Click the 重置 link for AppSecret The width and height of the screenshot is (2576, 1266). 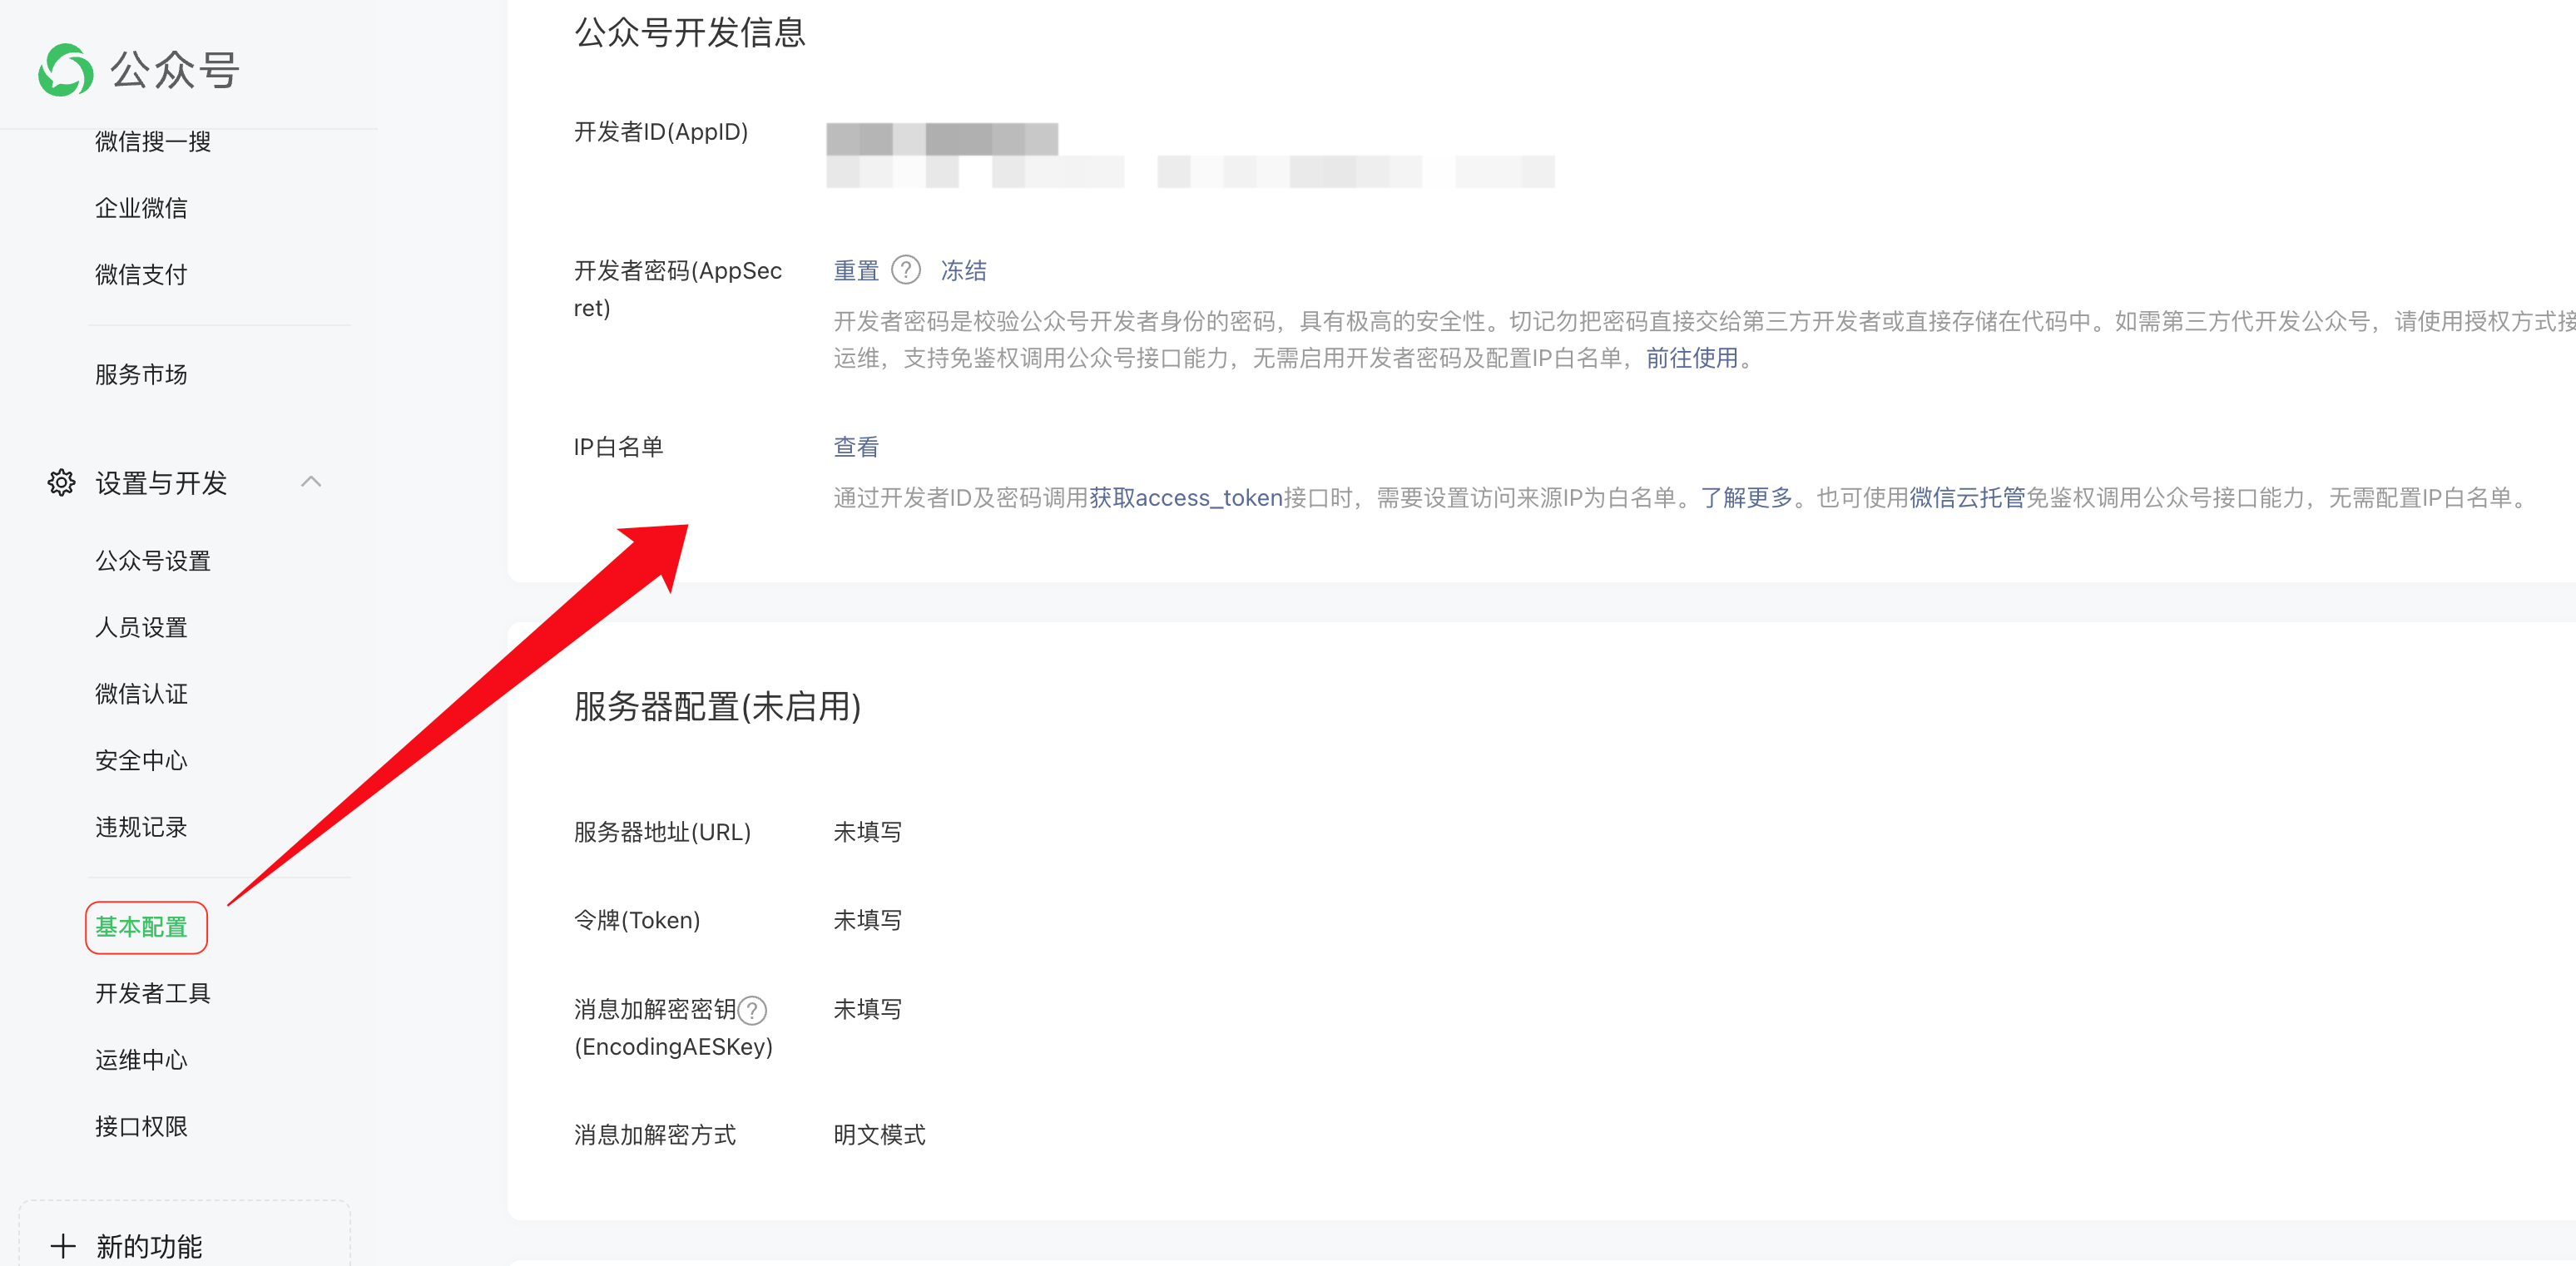tap(856, 270)
